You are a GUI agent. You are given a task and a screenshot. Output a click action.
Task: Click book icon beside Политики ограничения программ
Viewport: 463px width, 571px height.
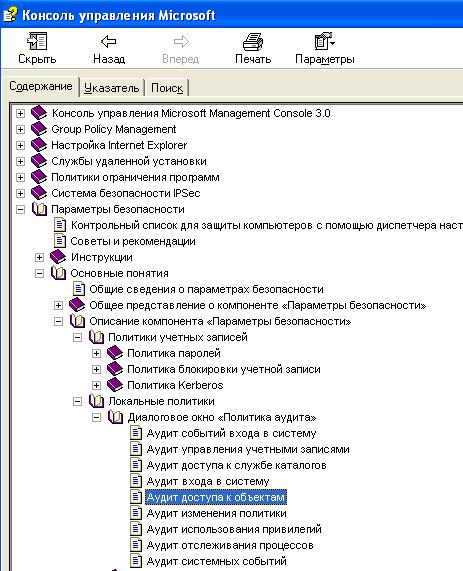(39, 177)
